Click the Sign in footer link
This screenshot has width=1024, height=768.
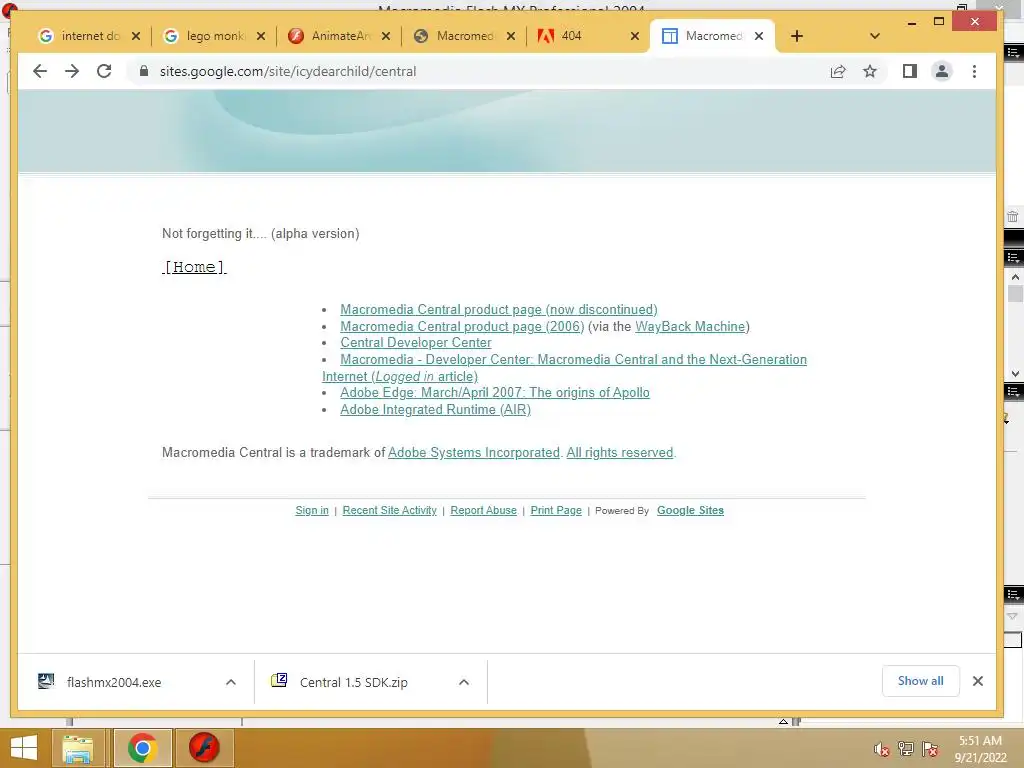(x=312, y=510)
